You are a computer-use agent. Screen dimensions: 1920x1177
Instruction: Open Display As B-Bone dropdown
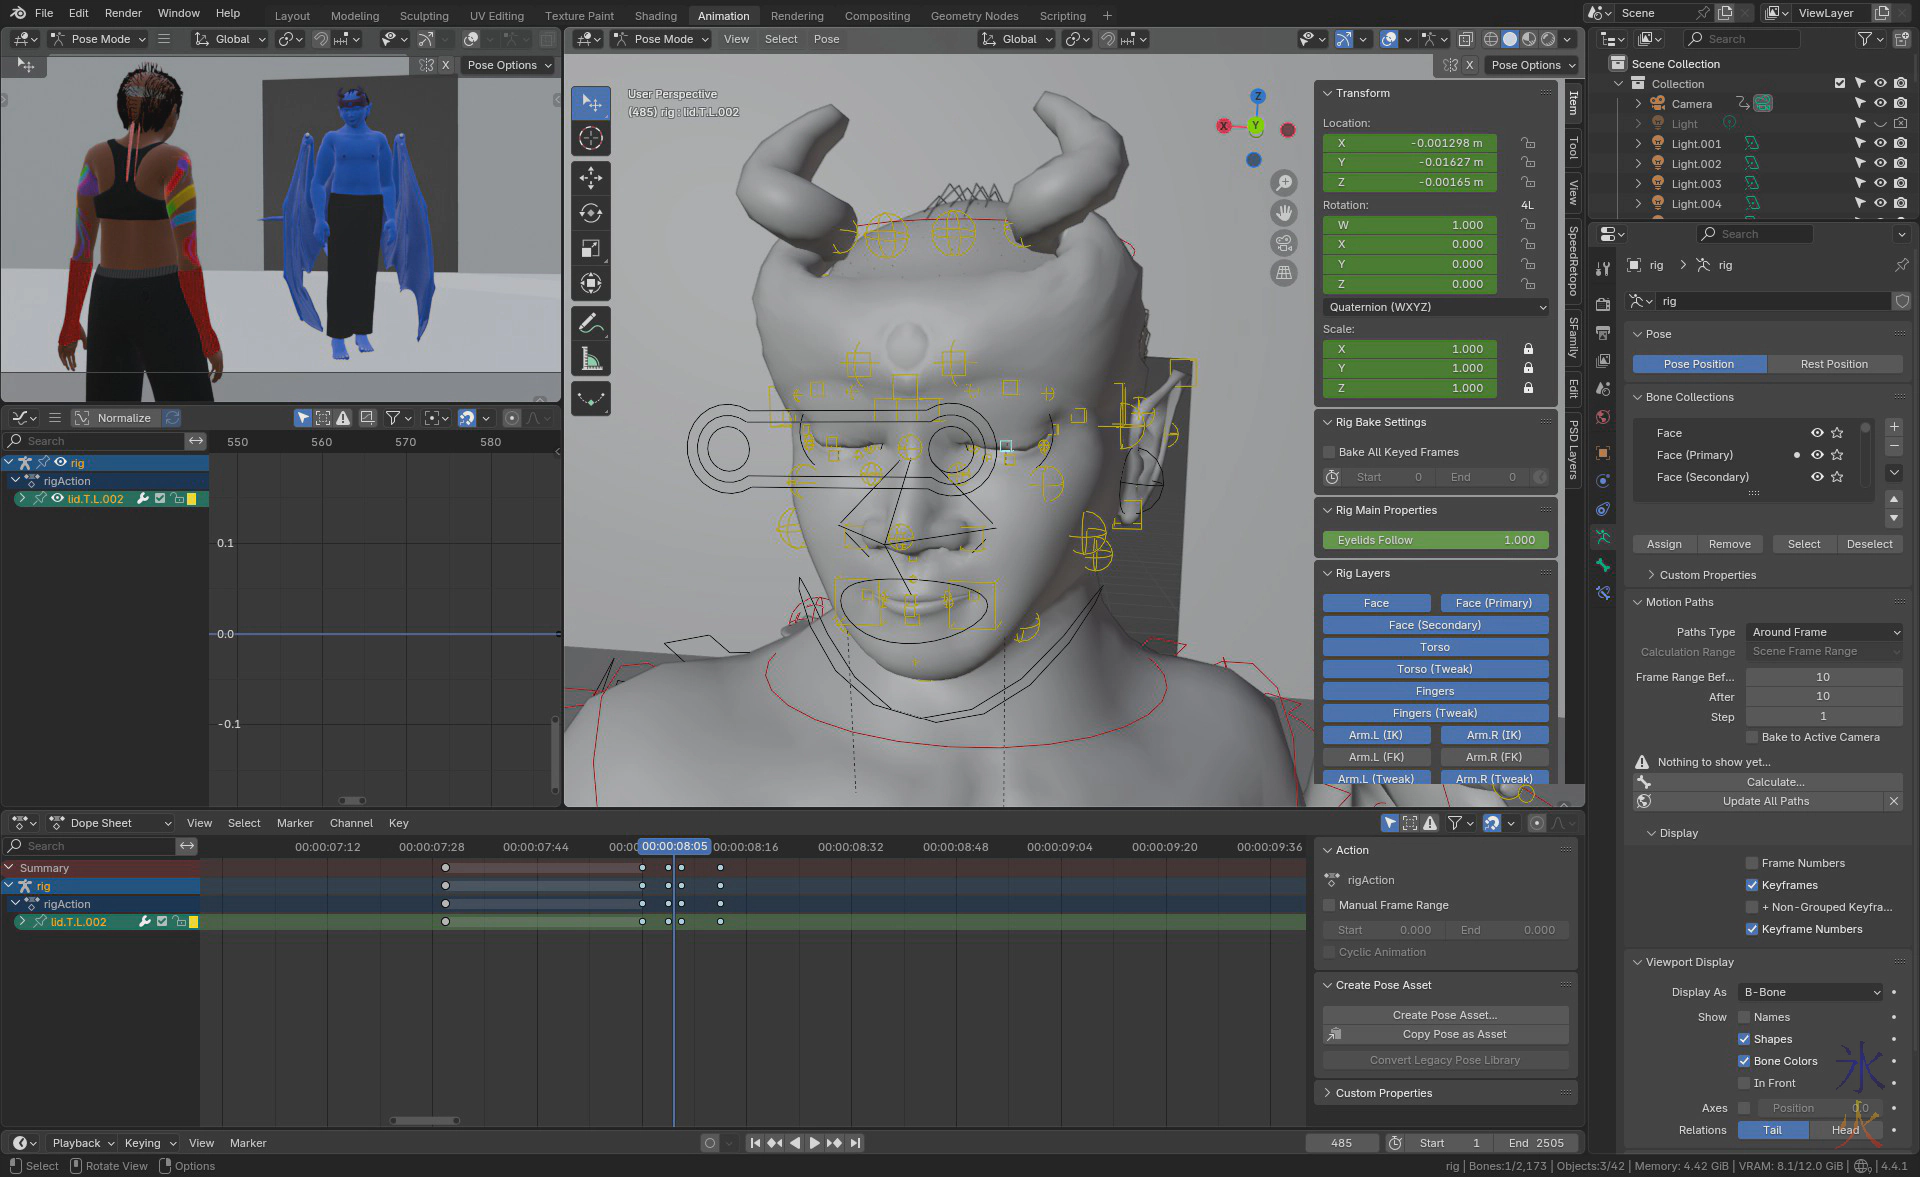point(1812,992)
